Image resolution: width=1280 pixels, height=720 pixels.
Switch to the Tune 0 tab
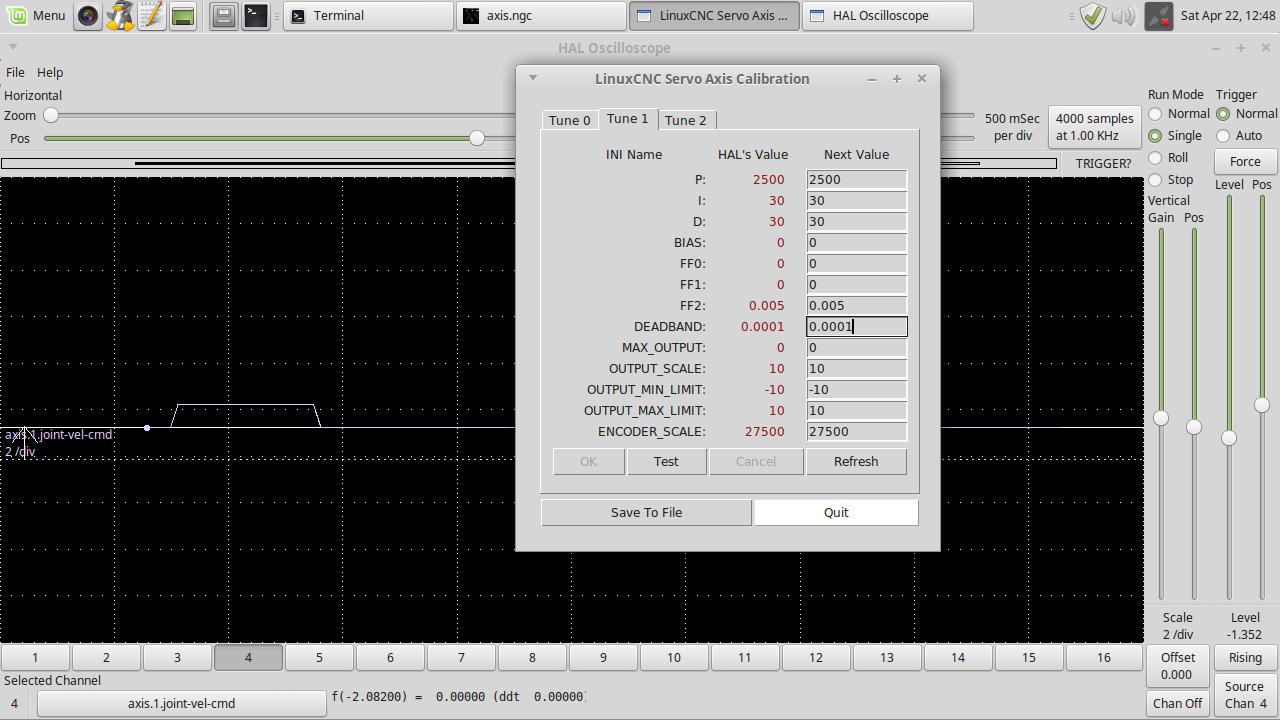tap(570, 120)
